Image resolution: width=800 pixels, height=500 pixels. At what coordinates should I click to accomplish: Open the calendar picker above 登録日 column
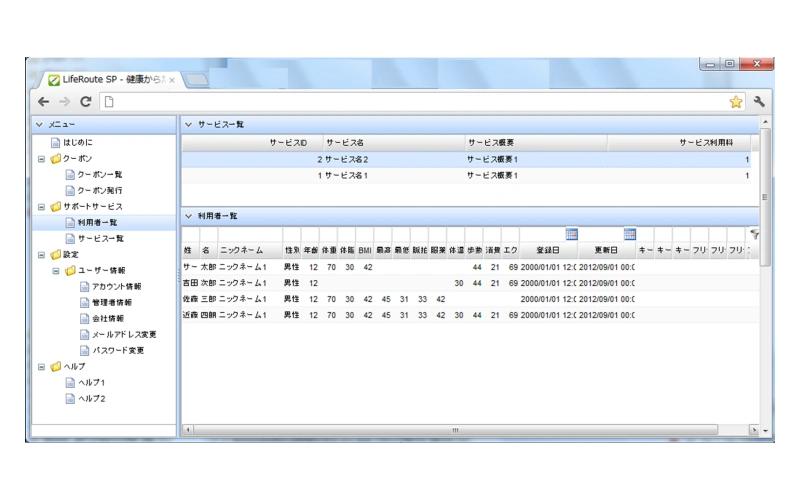tap(571, 234)
